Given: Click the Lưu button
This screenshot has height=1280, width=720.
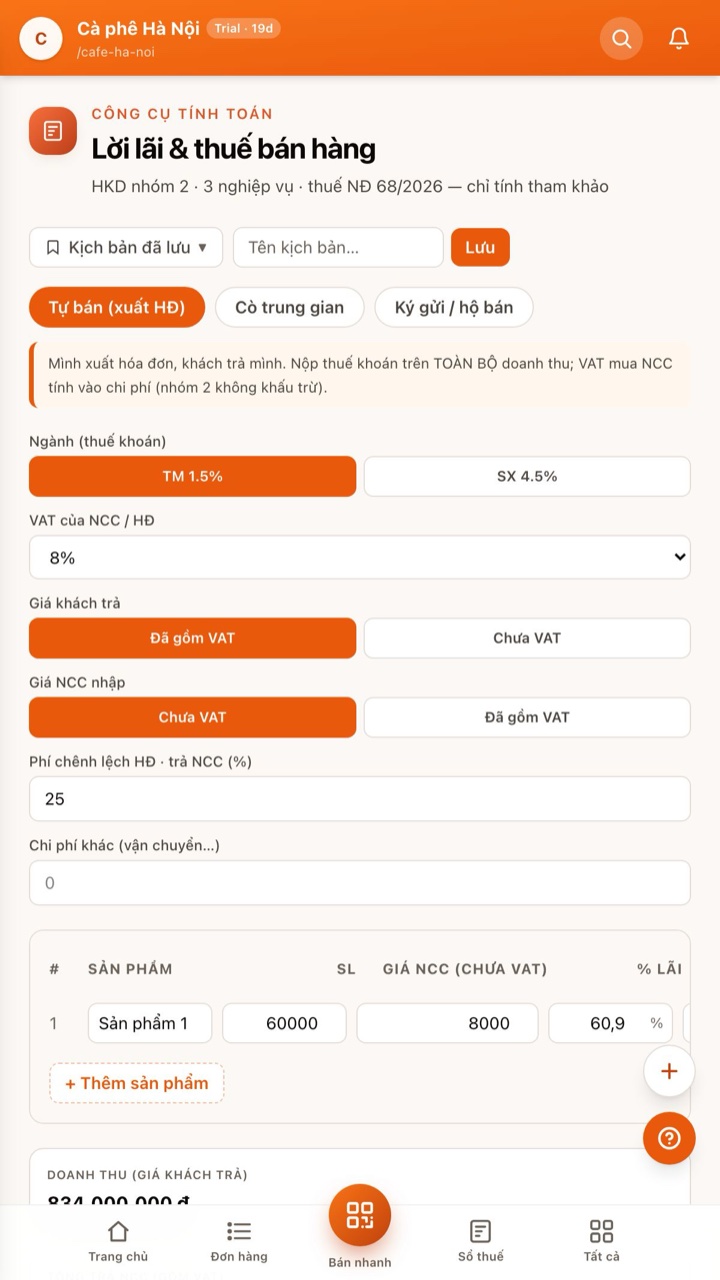Looking at the screenshot, I should (x=480, y=247).
